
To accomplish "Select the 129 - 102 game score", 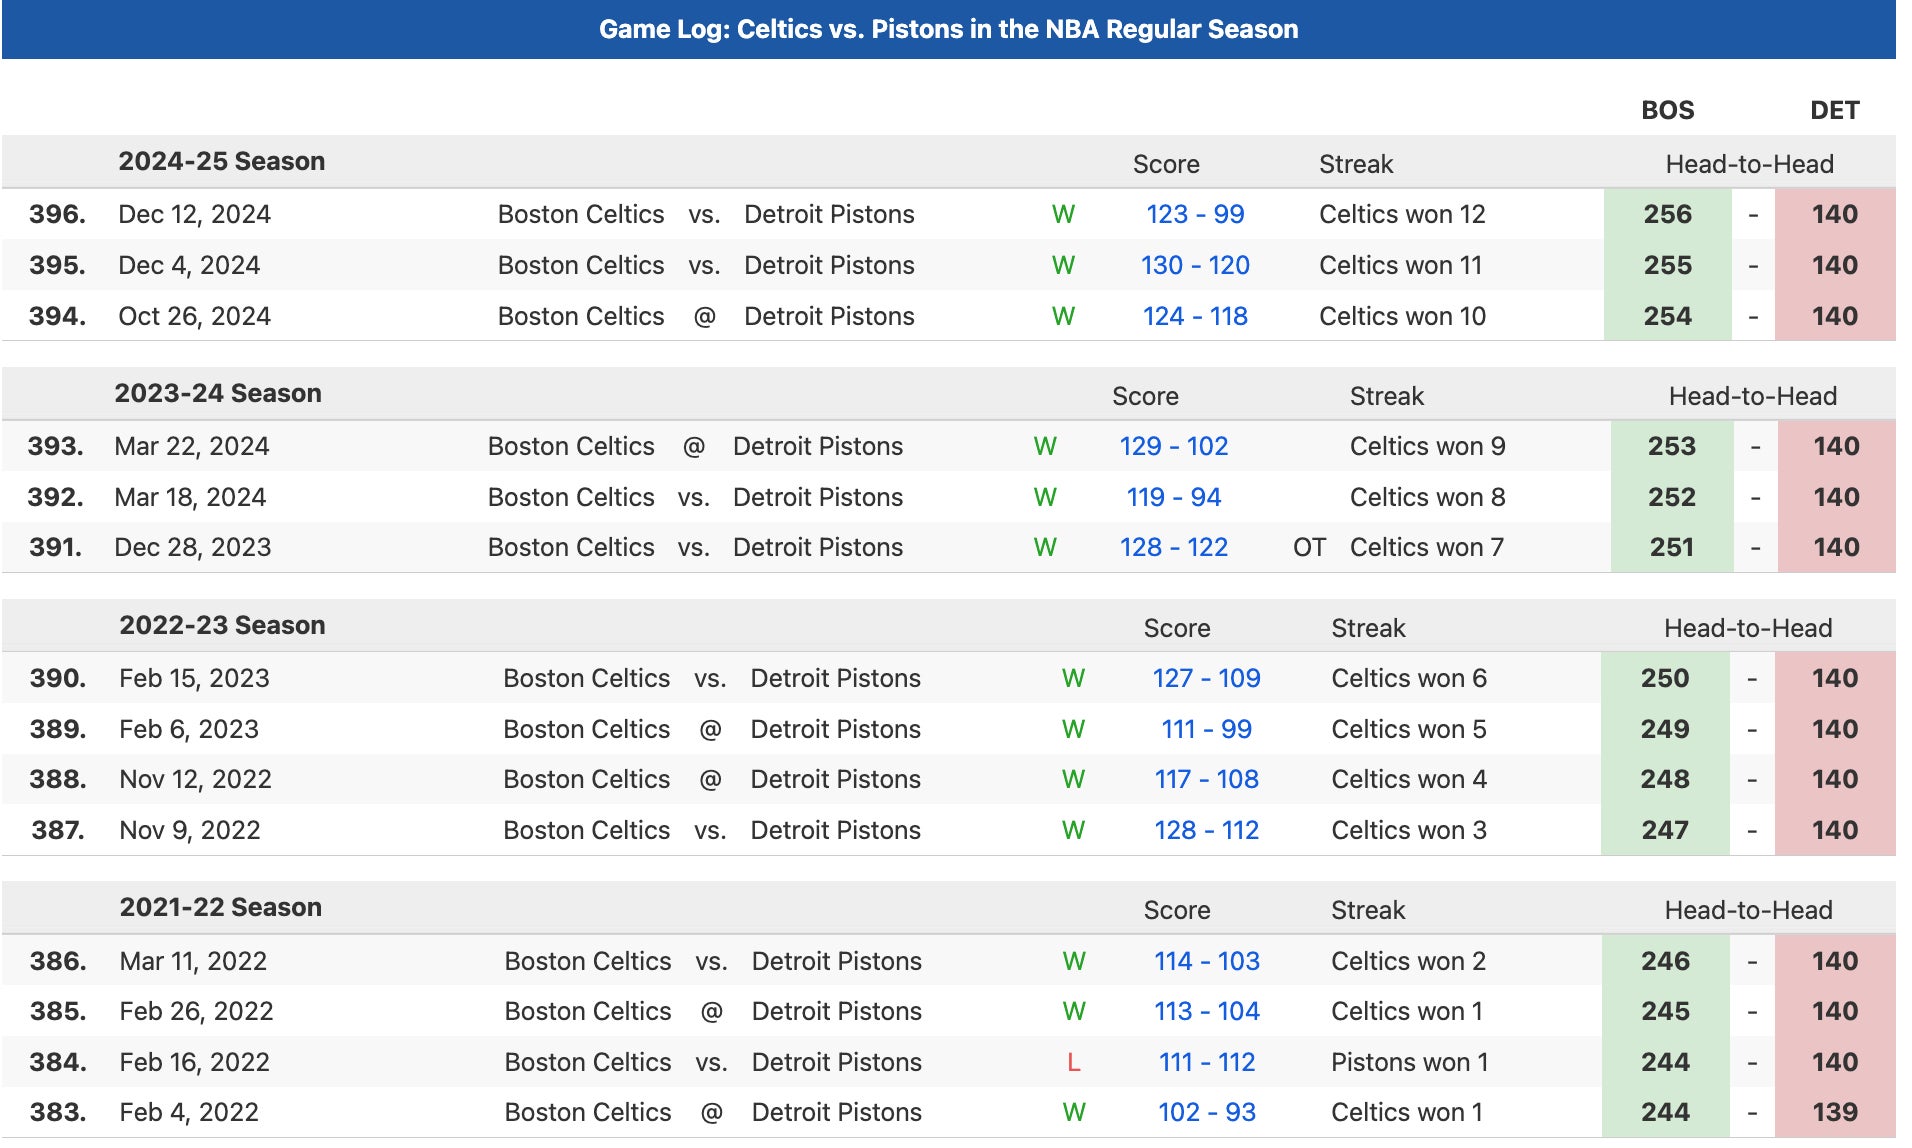I will tap(1173, 446).
